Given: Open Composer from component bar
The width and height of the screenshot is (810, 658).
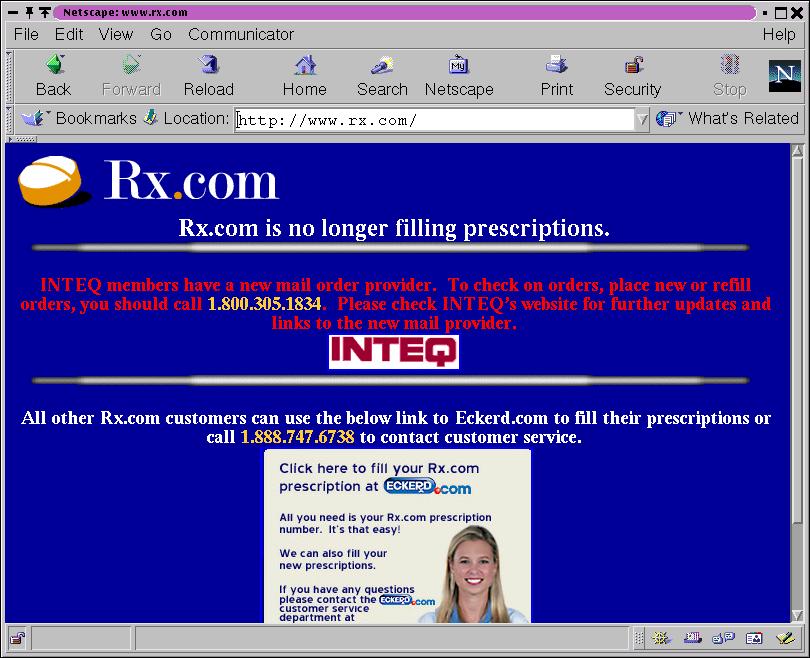Looking at the screenshot, I should (x=785, y=639).
